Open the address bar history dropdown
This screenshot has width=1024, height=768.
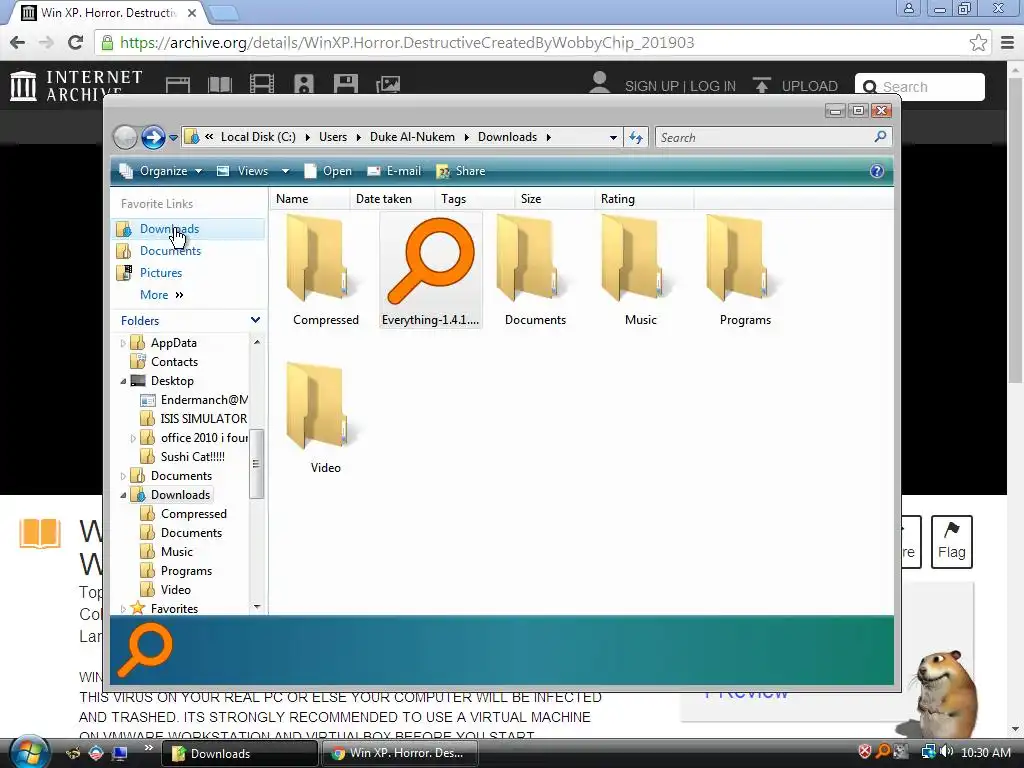point(613,137)
